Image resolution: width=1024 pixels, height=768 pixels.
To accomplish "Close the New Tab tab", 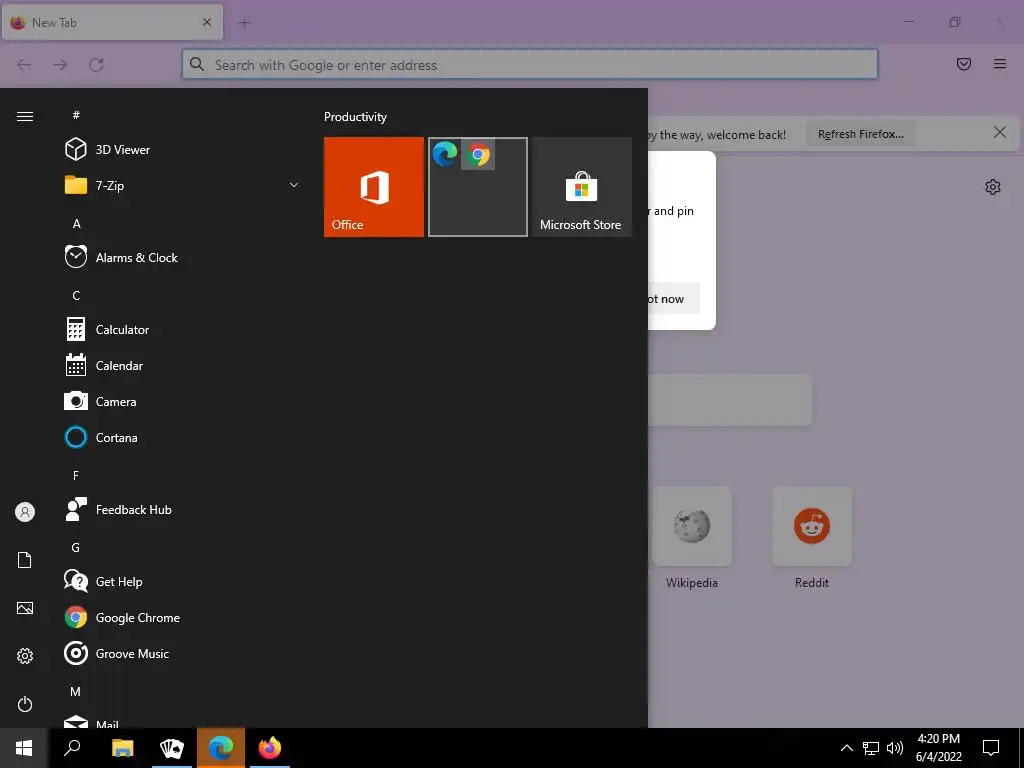I will tap(207, 22).
